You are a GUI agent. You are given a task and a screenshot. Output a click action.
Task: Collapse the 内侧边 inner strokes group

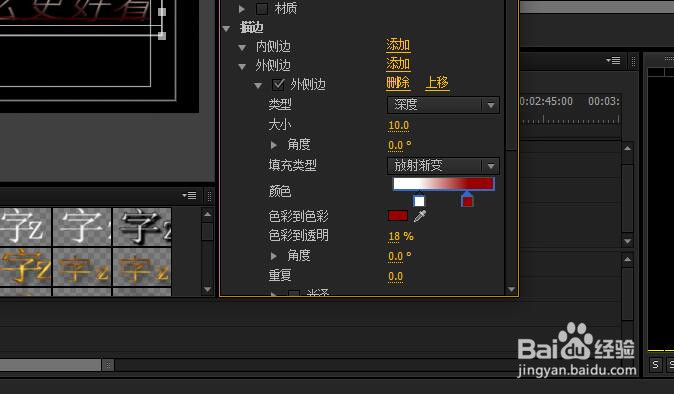(242, 47)
